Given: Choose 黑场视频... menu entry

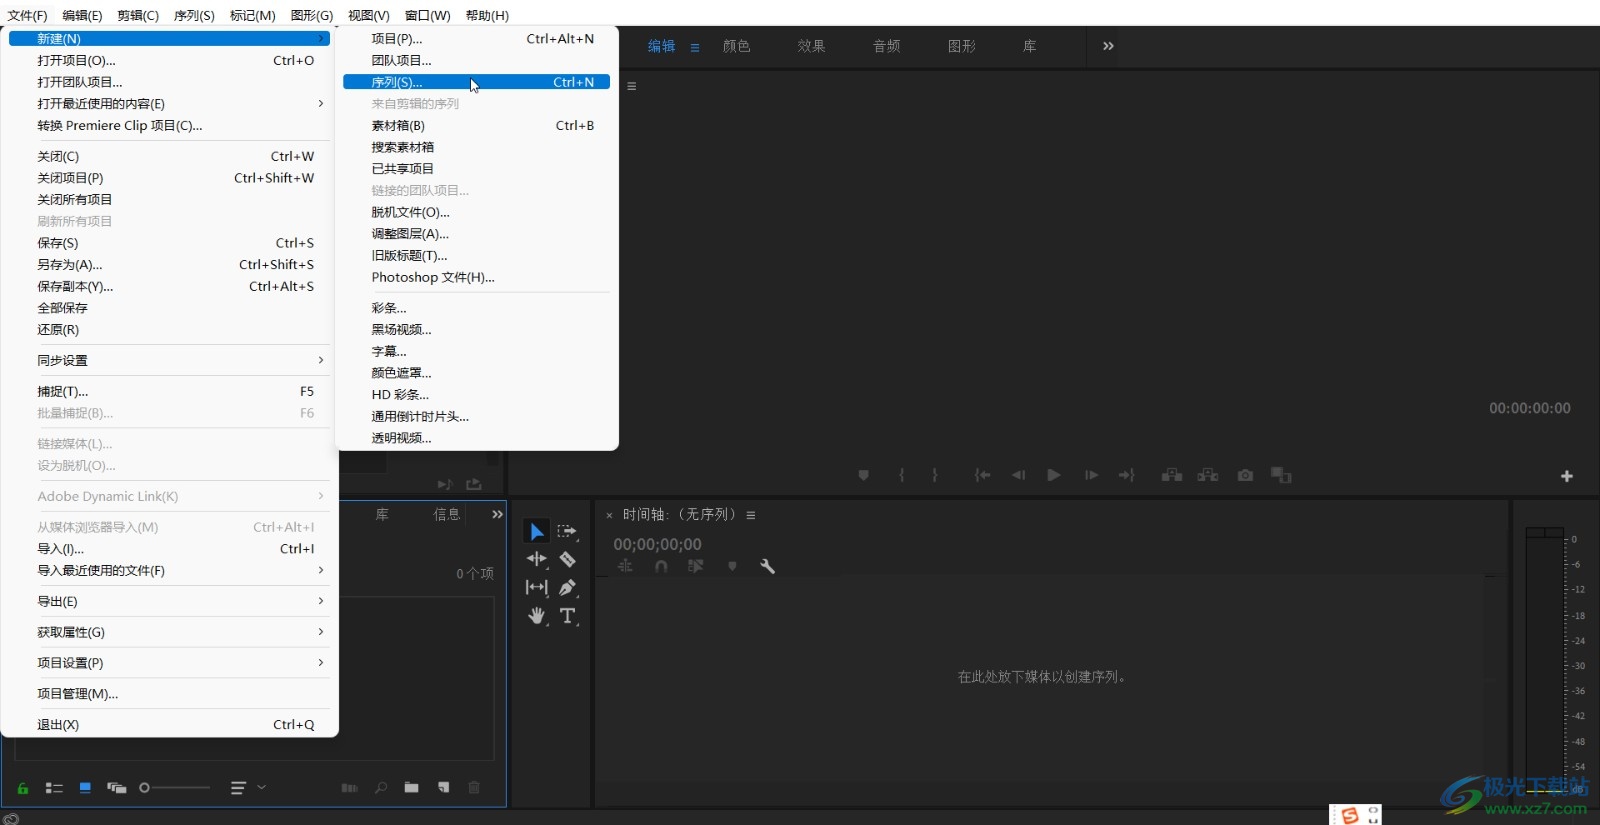Looking at the screenshot, I should tap(476, 329).
